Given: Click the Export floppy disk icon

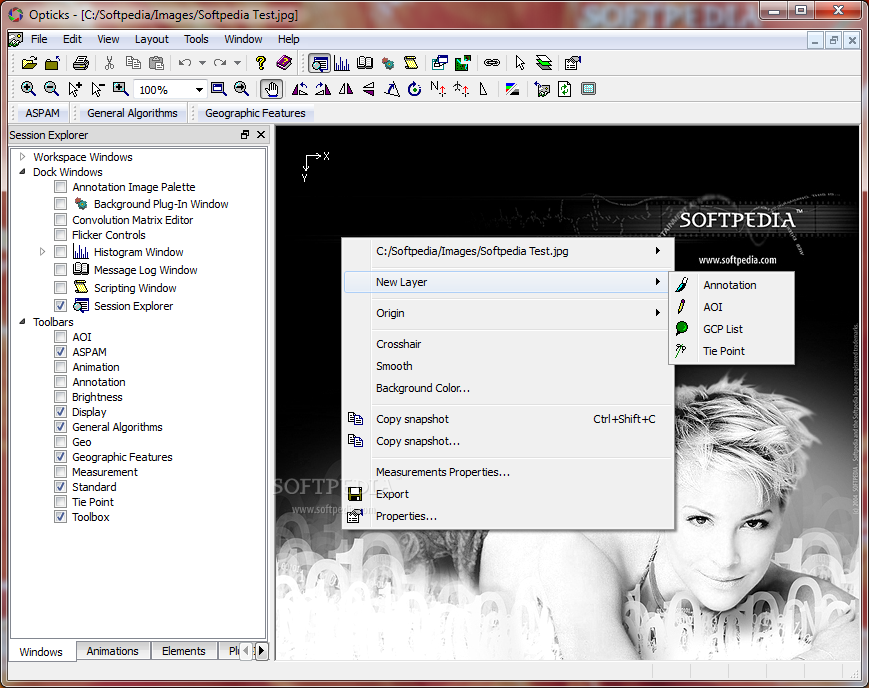Looking at the screenshot, I should pyautogui.click(x=355, y=494).
